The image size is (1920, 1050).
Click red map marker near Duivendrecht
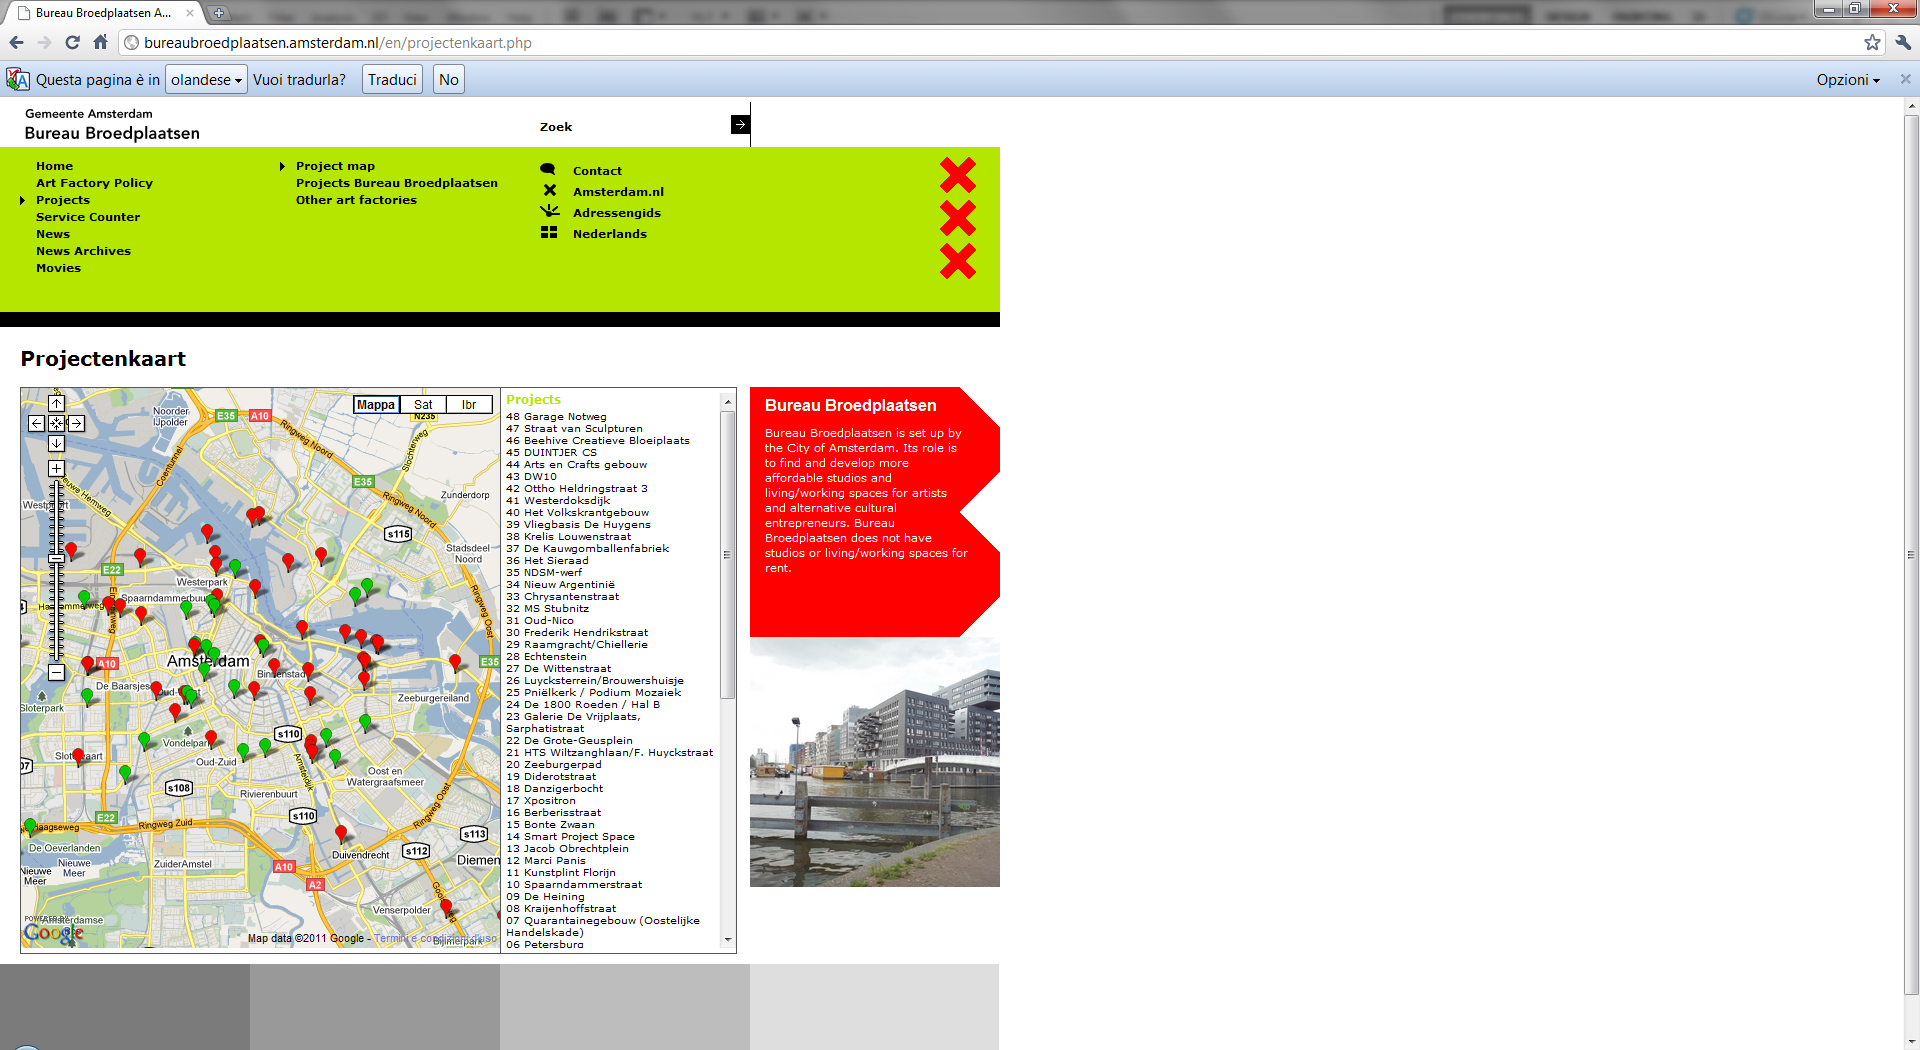pos(341,832)
